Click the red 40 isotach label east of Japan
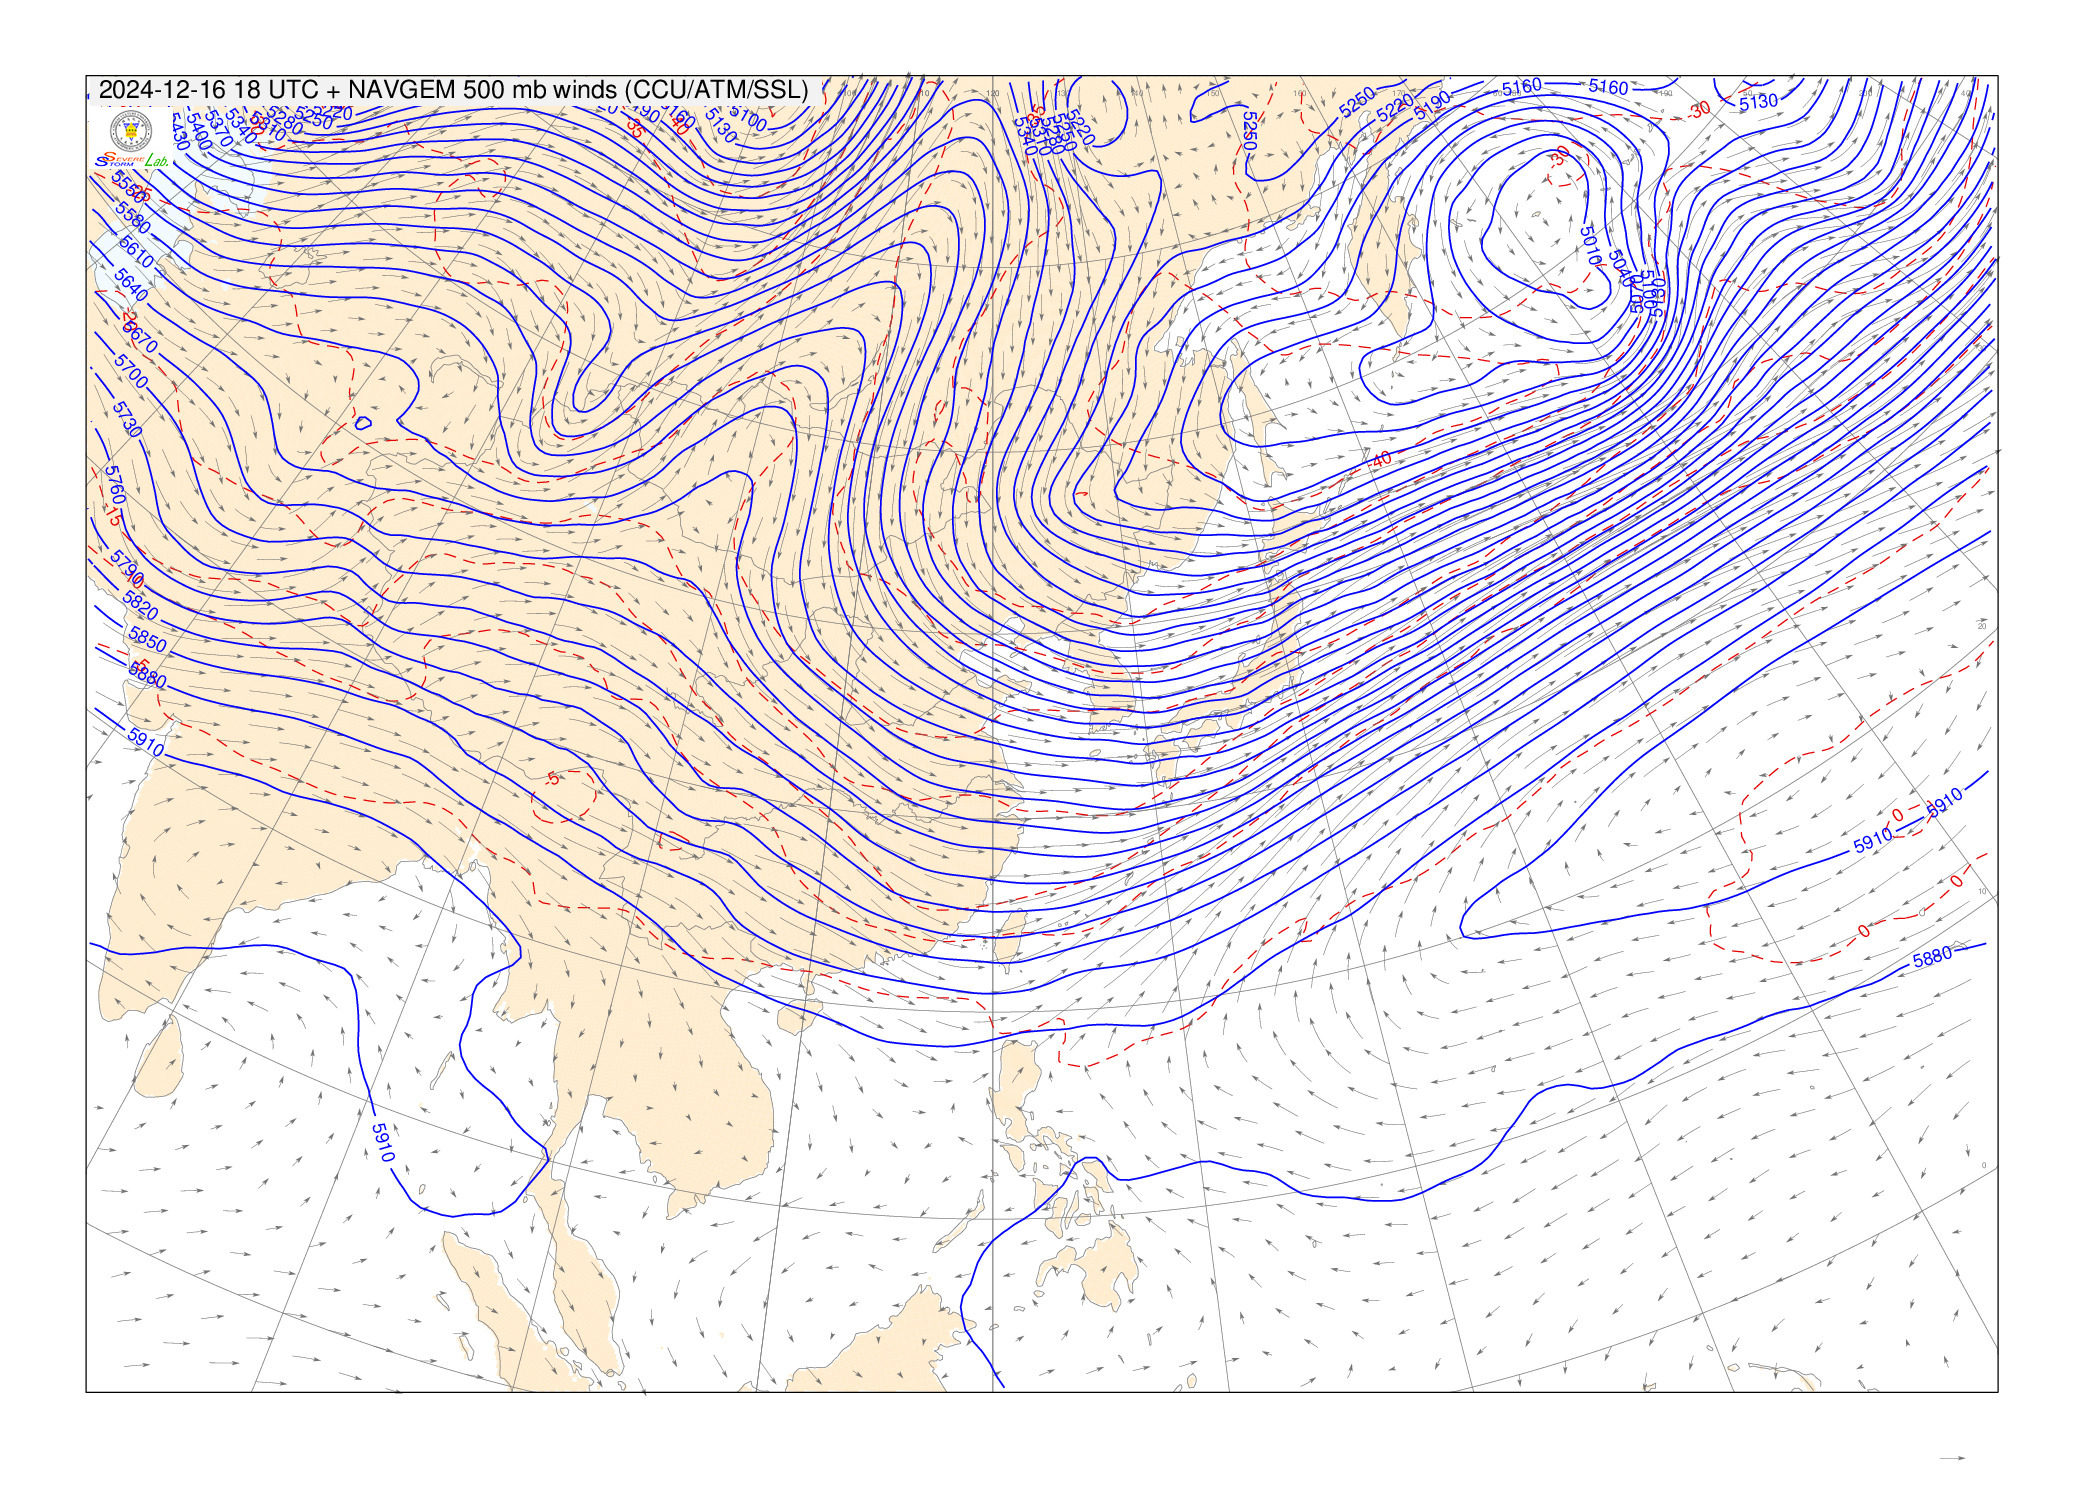 [x=1381, y=460]
